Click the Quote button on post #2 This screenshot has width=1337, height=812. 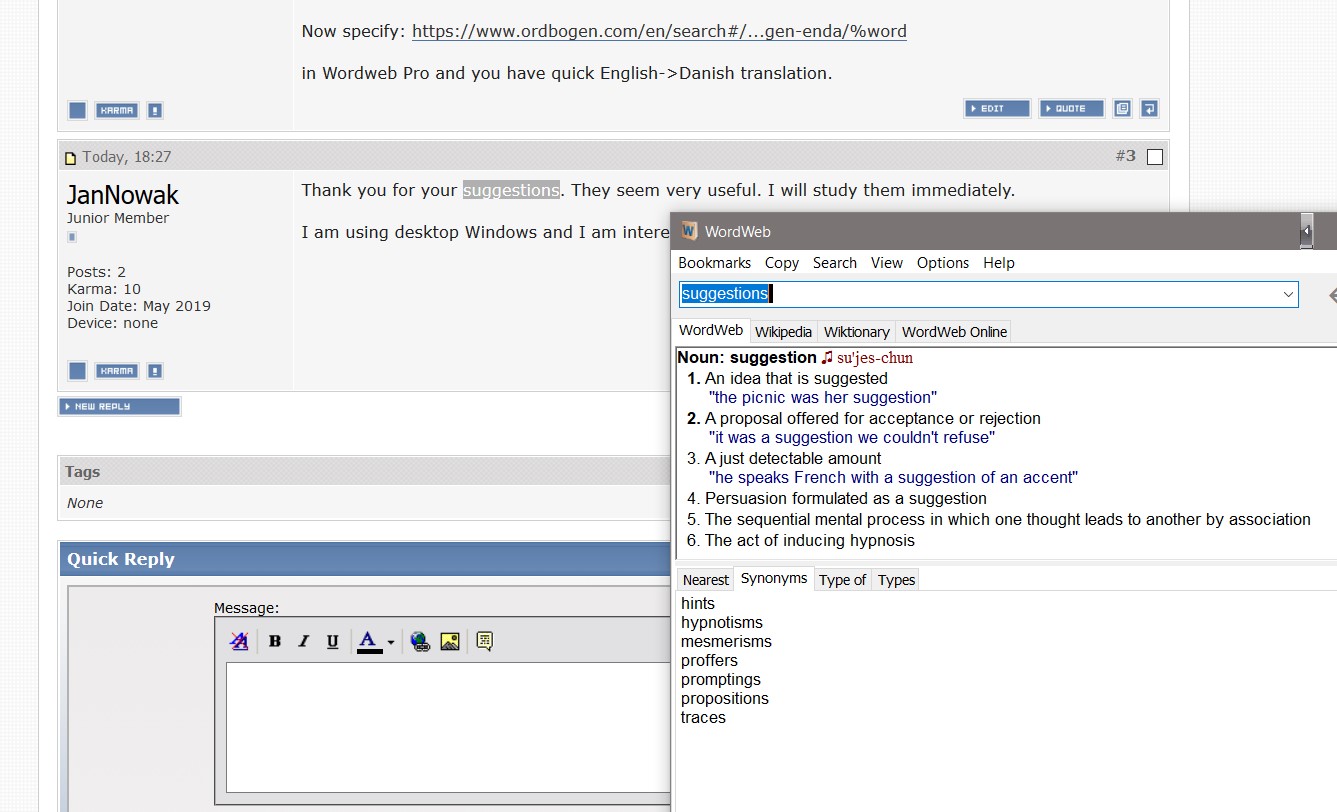pyautogui.click(x=1071, y=109)
